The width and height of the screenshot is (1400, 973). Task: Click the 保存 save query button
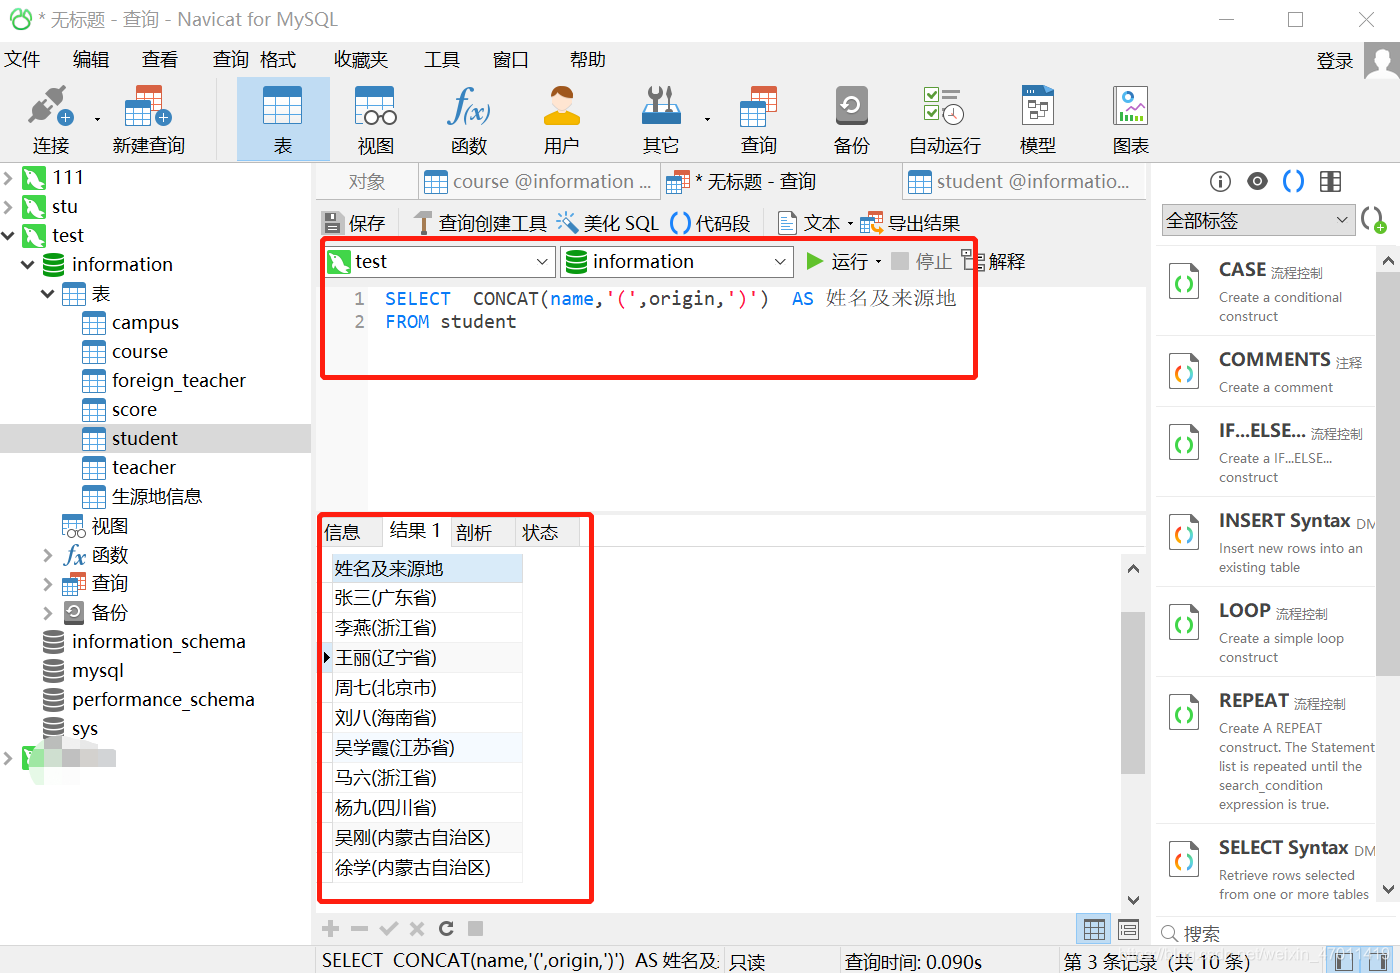point(354,223)
